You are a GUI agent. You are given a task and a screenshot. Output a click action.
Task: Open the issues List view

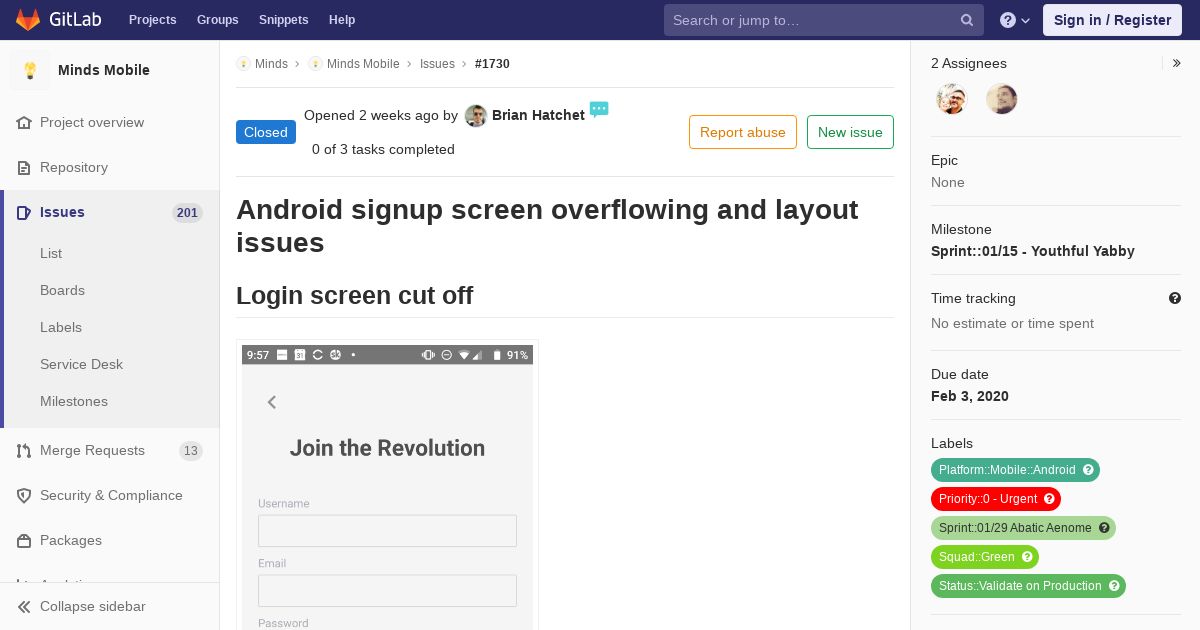tap(51, 253)
